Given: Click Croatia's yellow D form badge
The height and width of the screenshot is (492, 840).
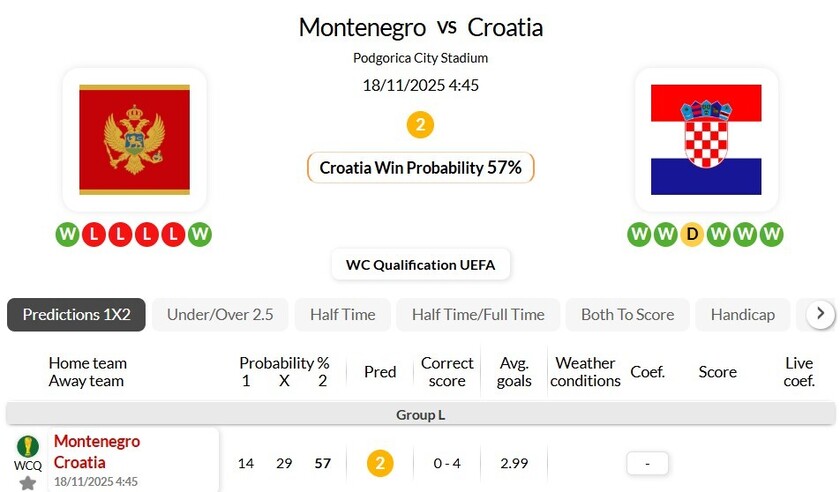Looking at the screenshot, I should 692,234.
